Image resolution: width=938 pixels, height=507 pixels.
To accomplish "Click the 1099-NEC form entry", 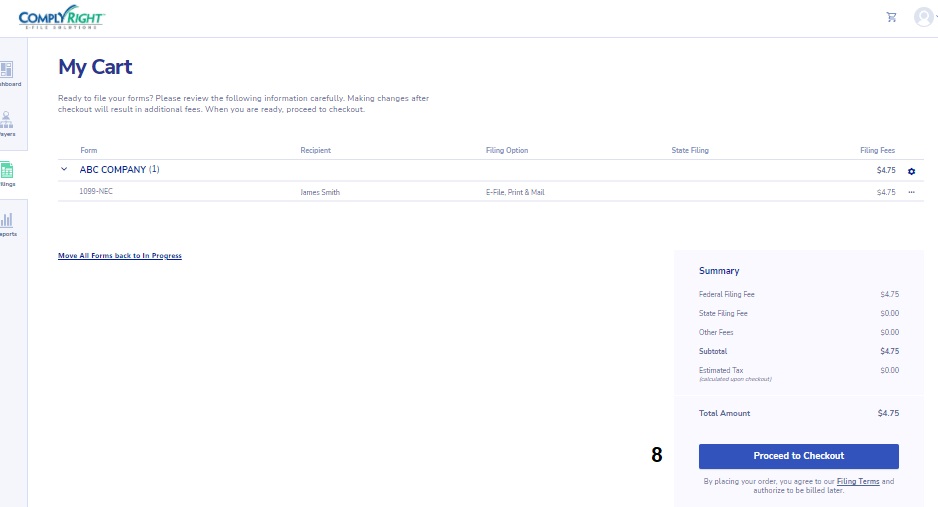I will click(96, 191).
